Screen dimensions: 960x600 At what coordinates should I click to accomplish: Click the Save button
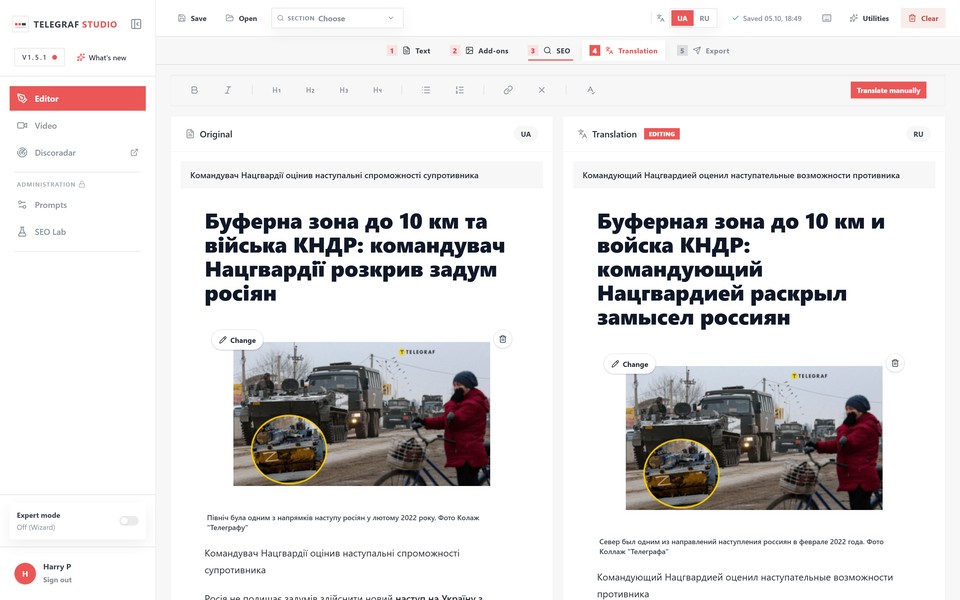(192, 18)
